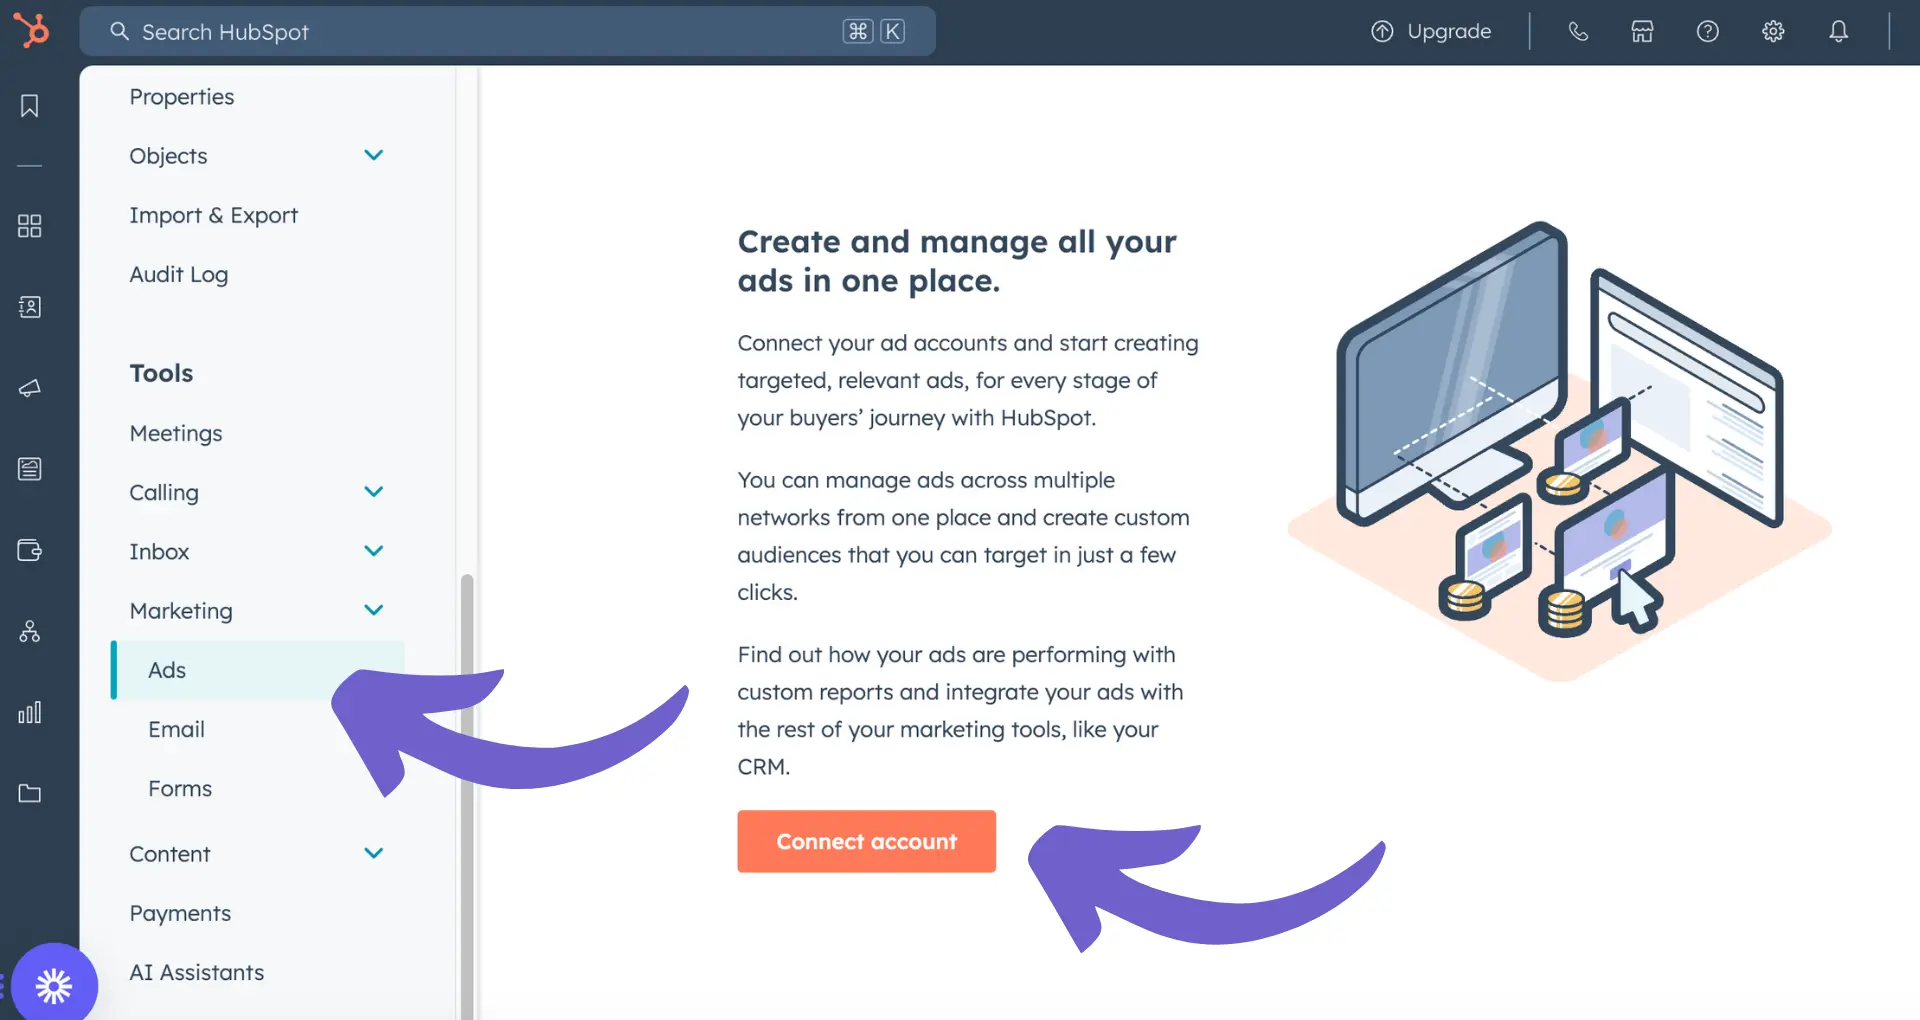Expand the Content section chevron
The image size is (1920, 1020).
(x=374, y=853)
